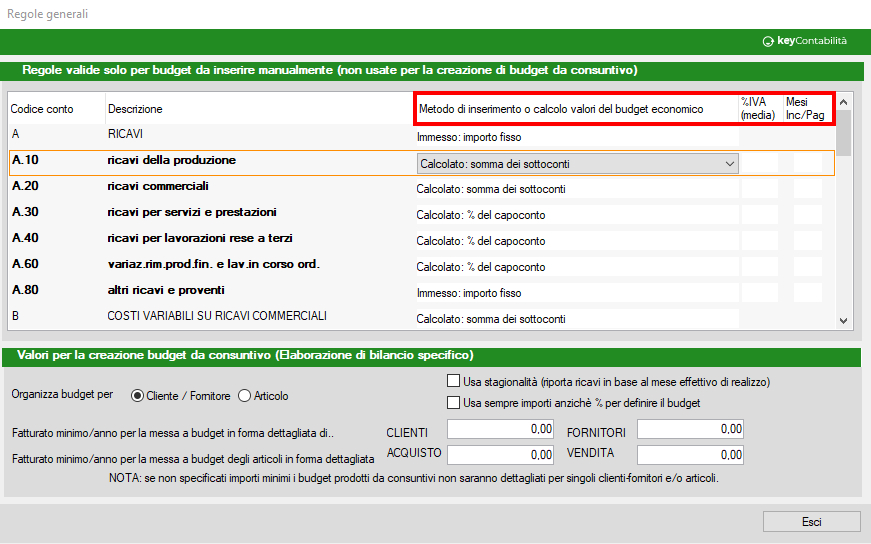Viewport: 871px width, 544px height.
Task: Click the Descrizione column header
Action: click(x=135, y=109)
